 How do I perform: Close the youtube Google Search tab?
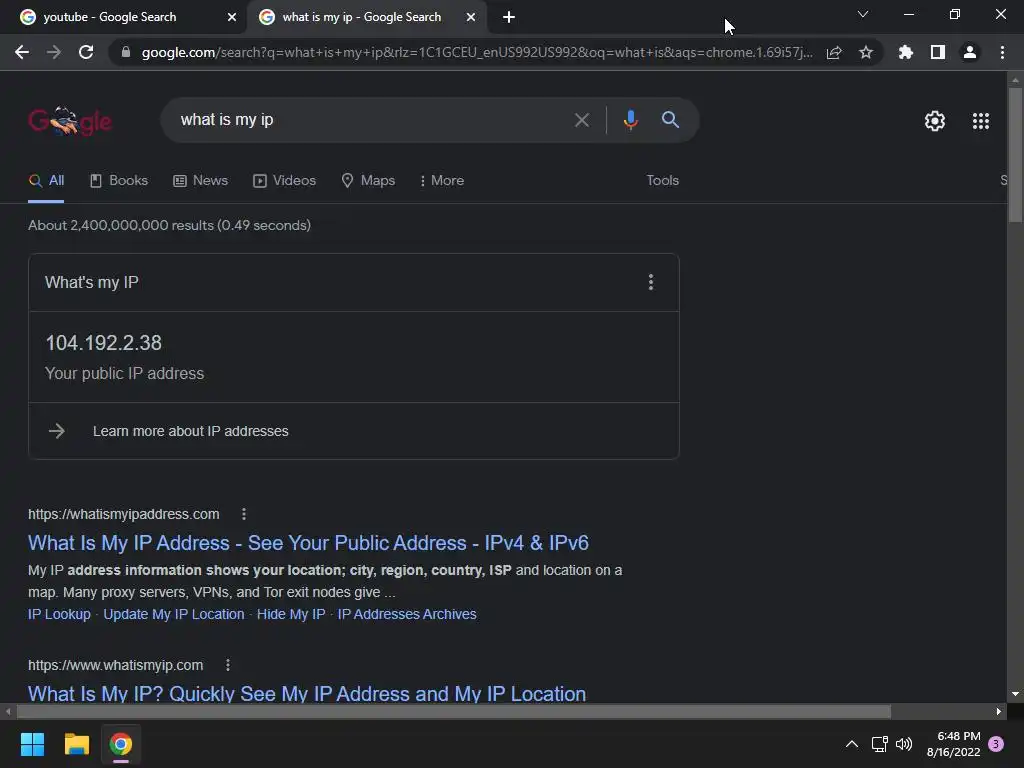(x=232, y=18)
